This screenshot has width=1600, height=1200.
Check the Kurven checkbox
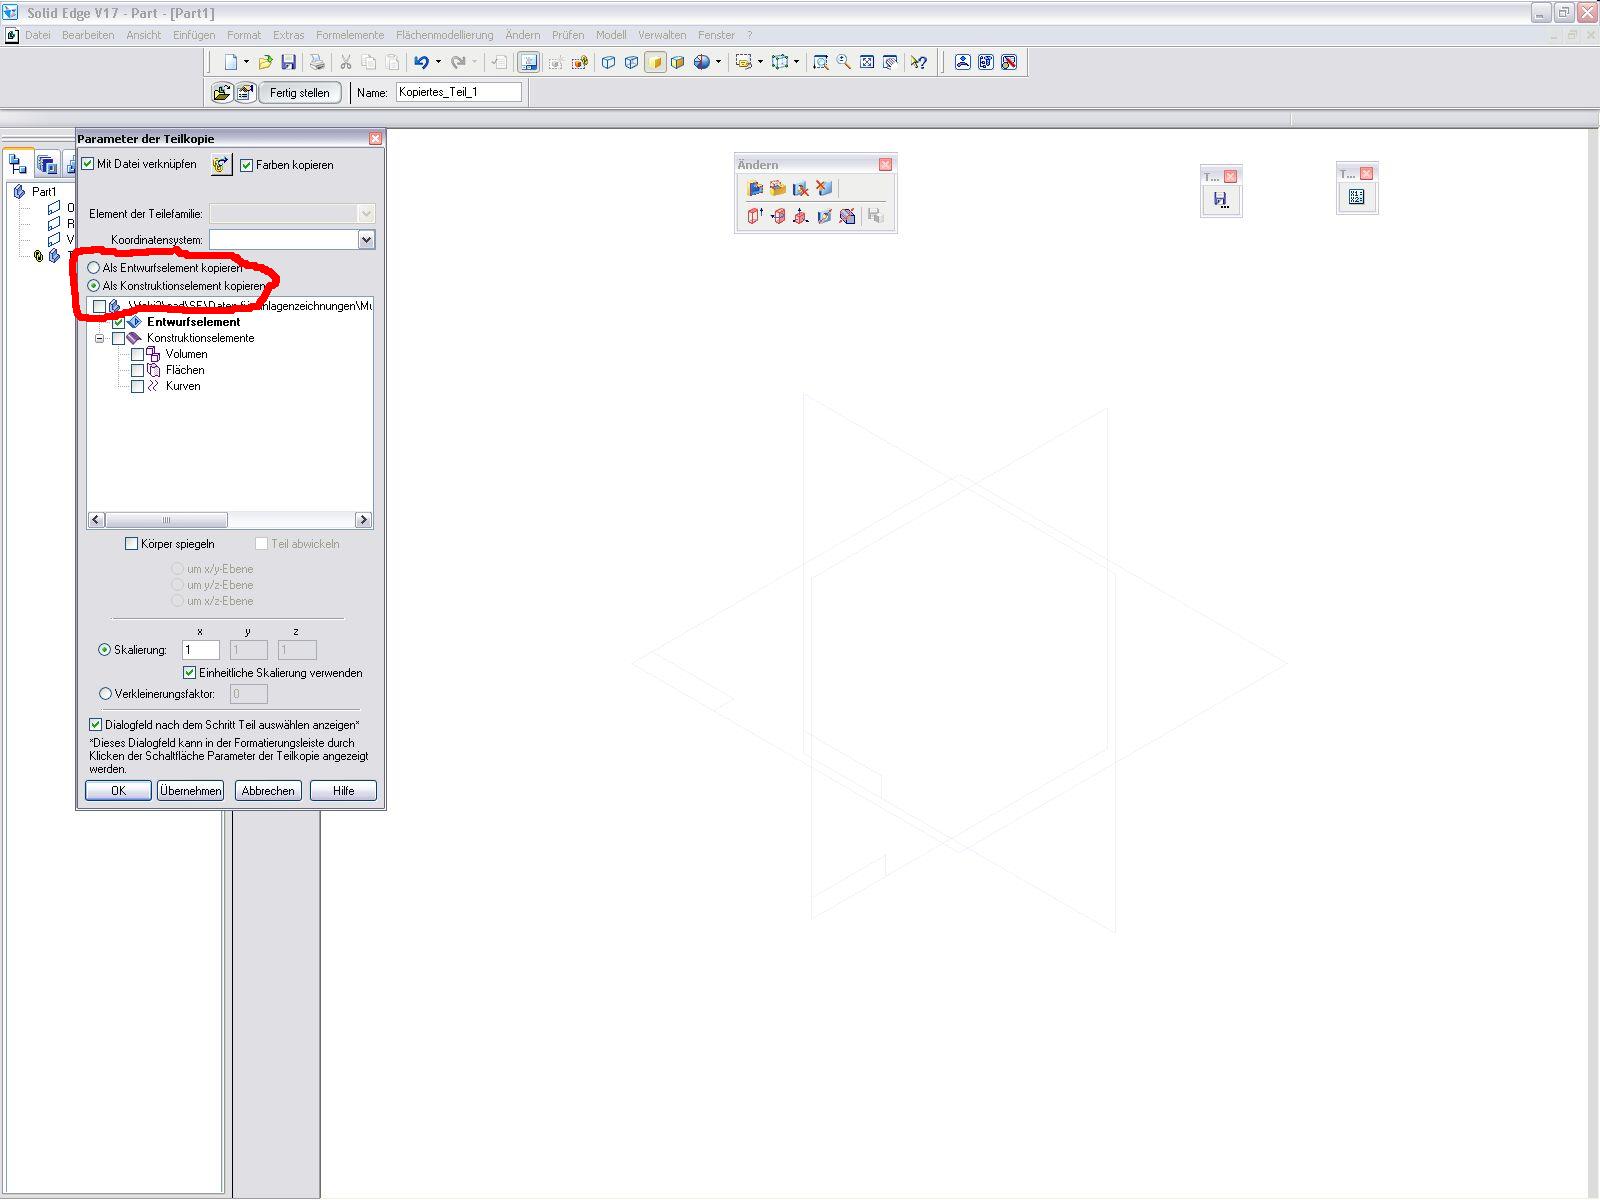[138, 386]
